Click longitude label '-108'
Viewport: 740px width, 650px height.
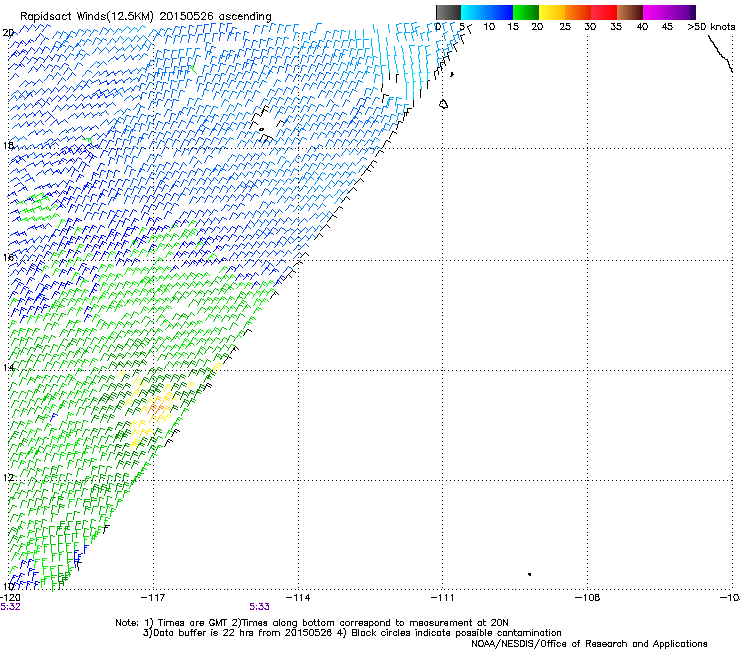point(588,598)
